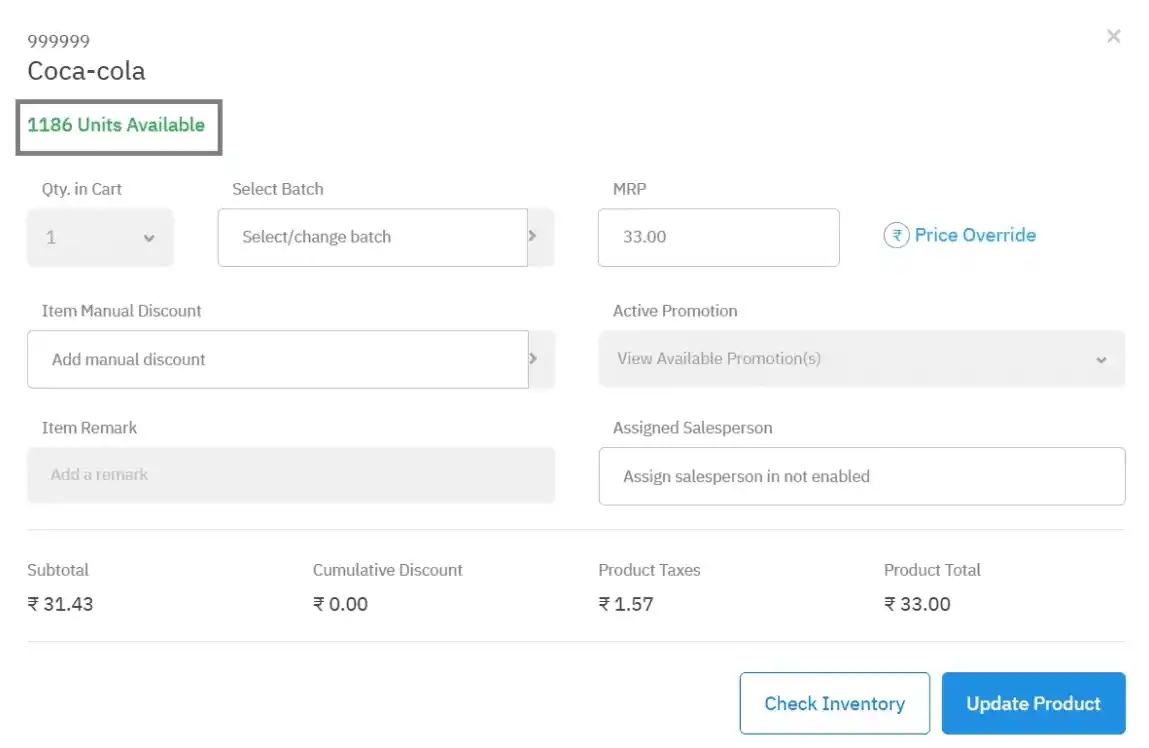Click the Select Batch label
Screen dimensions: 1149x748
tap(278, 189)
